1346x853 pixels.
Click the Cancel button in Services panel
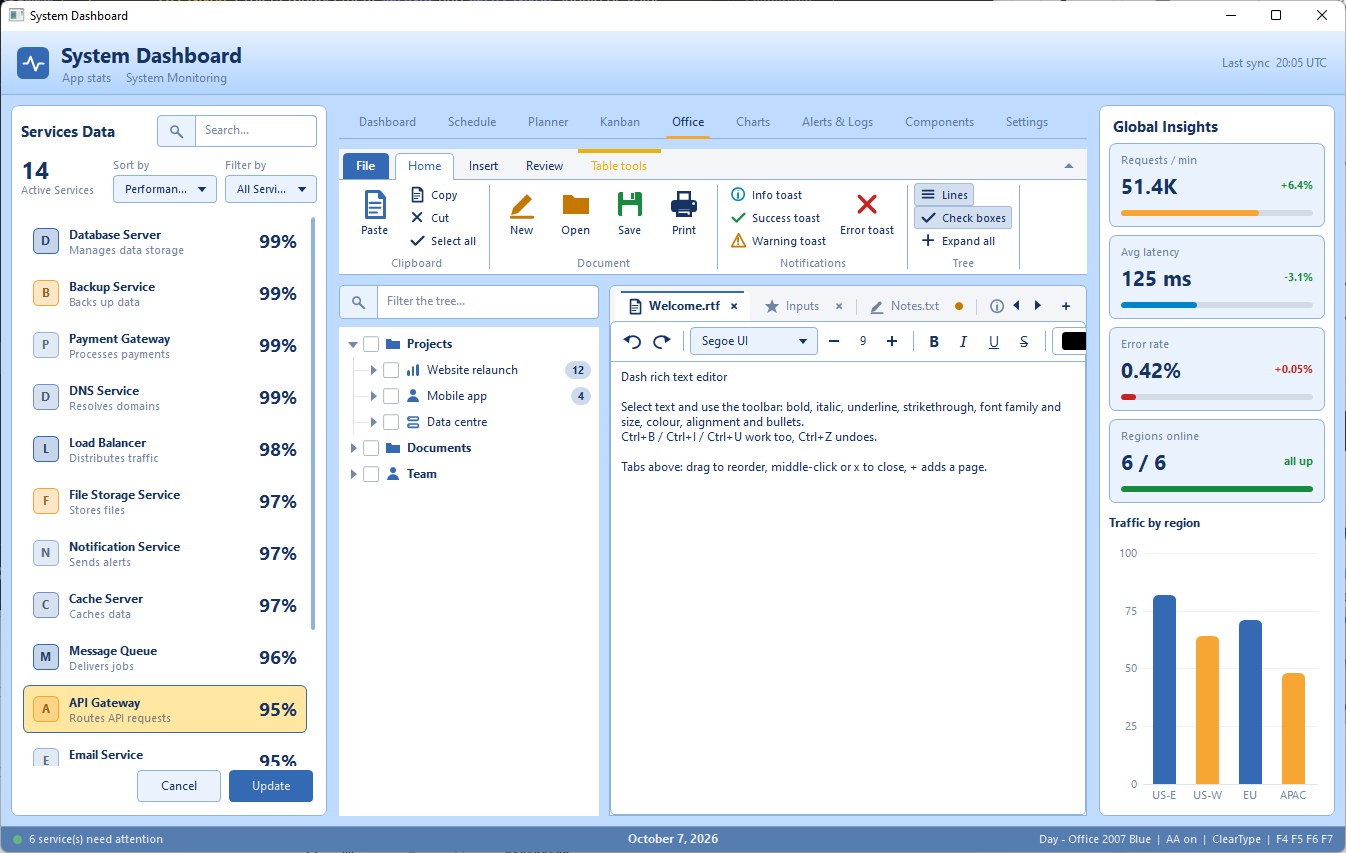pos(179,786)
